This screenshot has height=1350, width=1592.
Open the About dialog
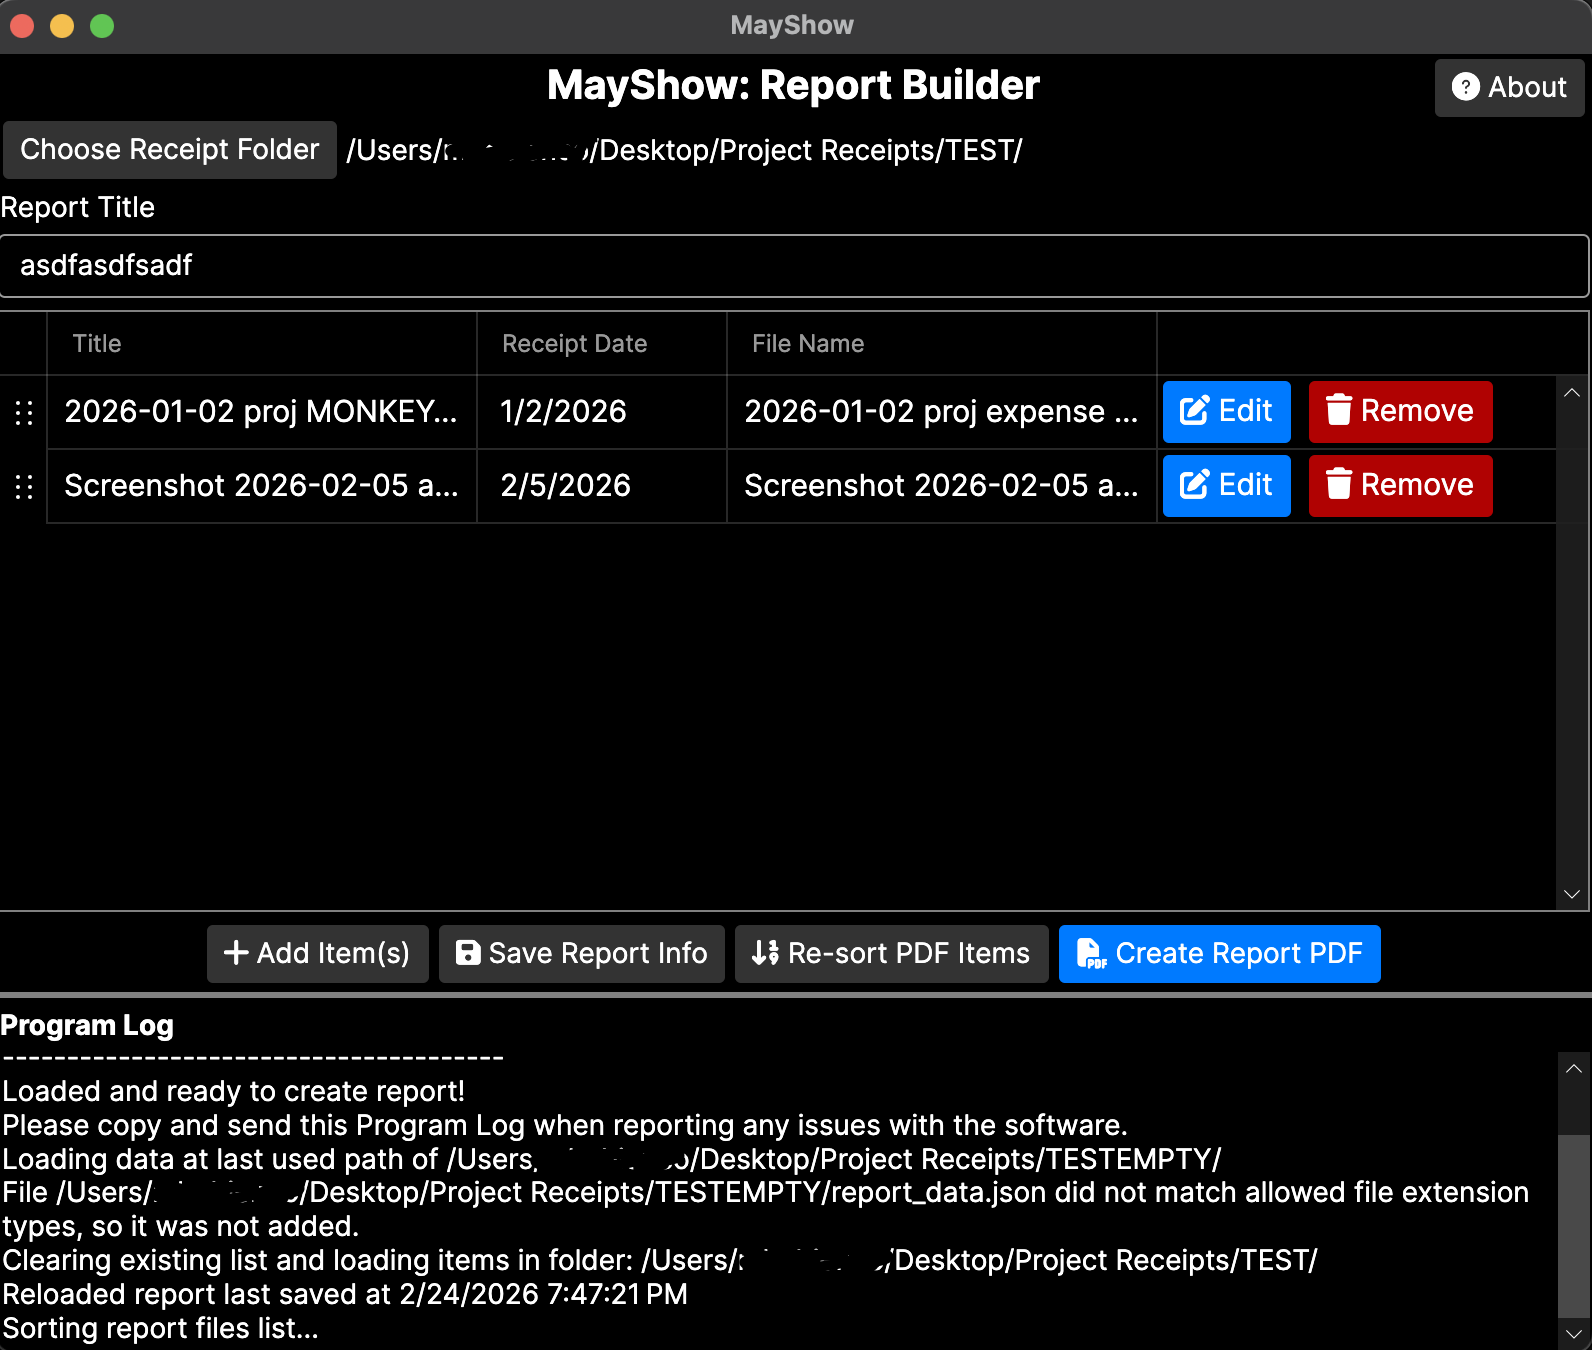coord(1509,88)
